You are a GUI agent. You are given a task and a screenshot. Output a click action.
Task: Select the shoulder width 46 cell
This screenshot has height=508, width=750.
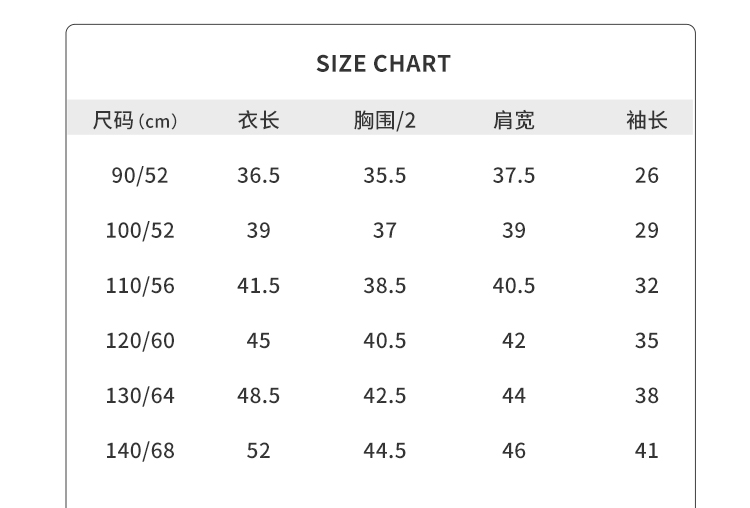(514, 451)
